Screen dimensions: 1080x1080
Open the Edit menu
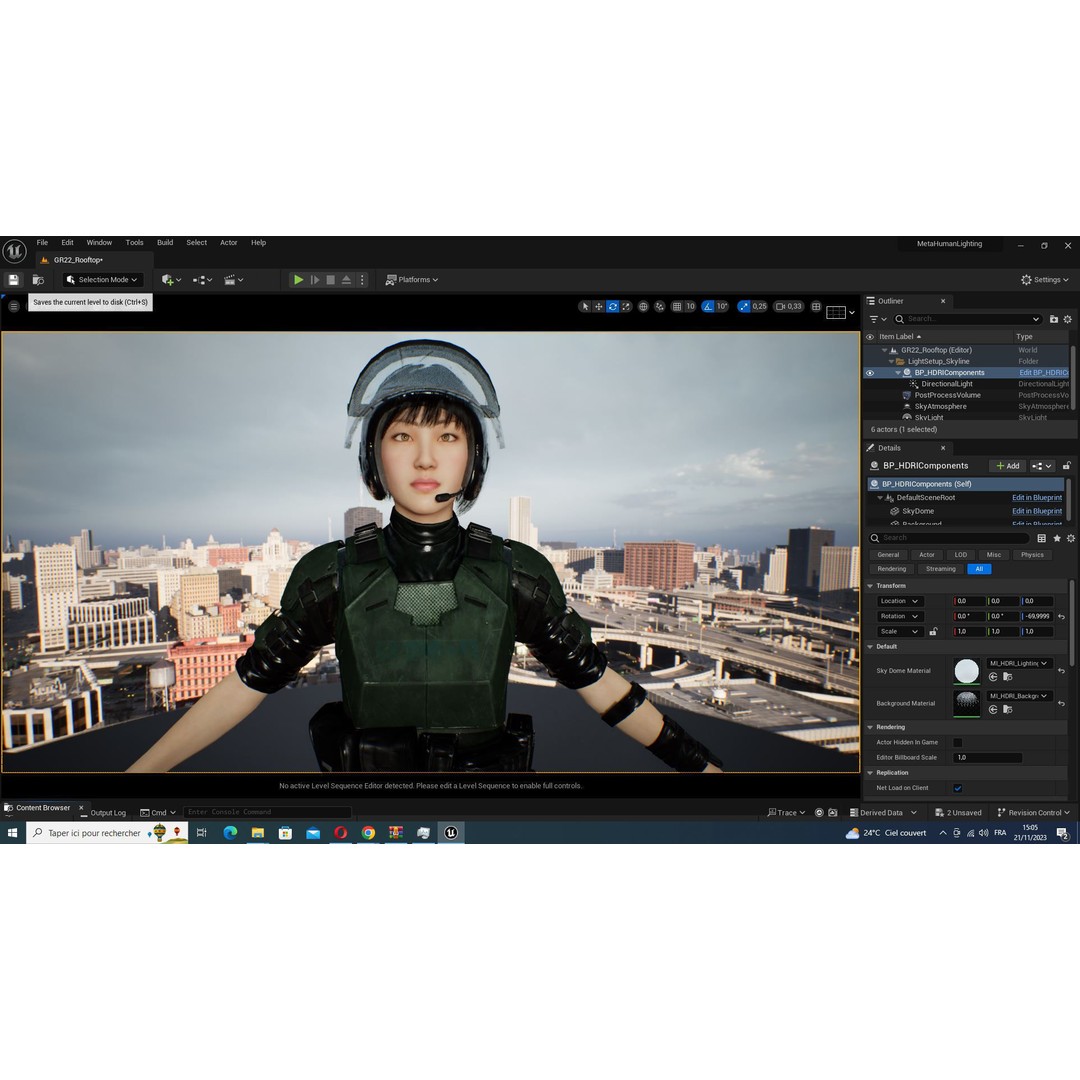coord(67,242)
